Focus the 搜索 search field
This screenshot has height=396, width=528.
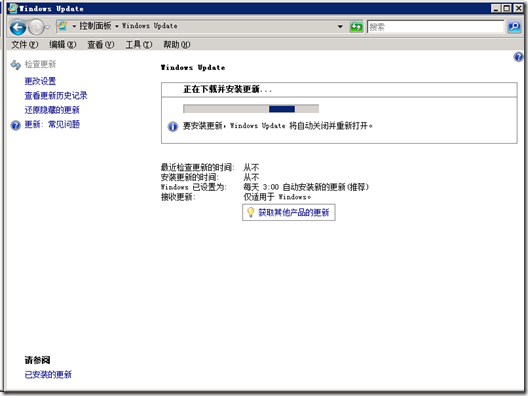[435, 27]
